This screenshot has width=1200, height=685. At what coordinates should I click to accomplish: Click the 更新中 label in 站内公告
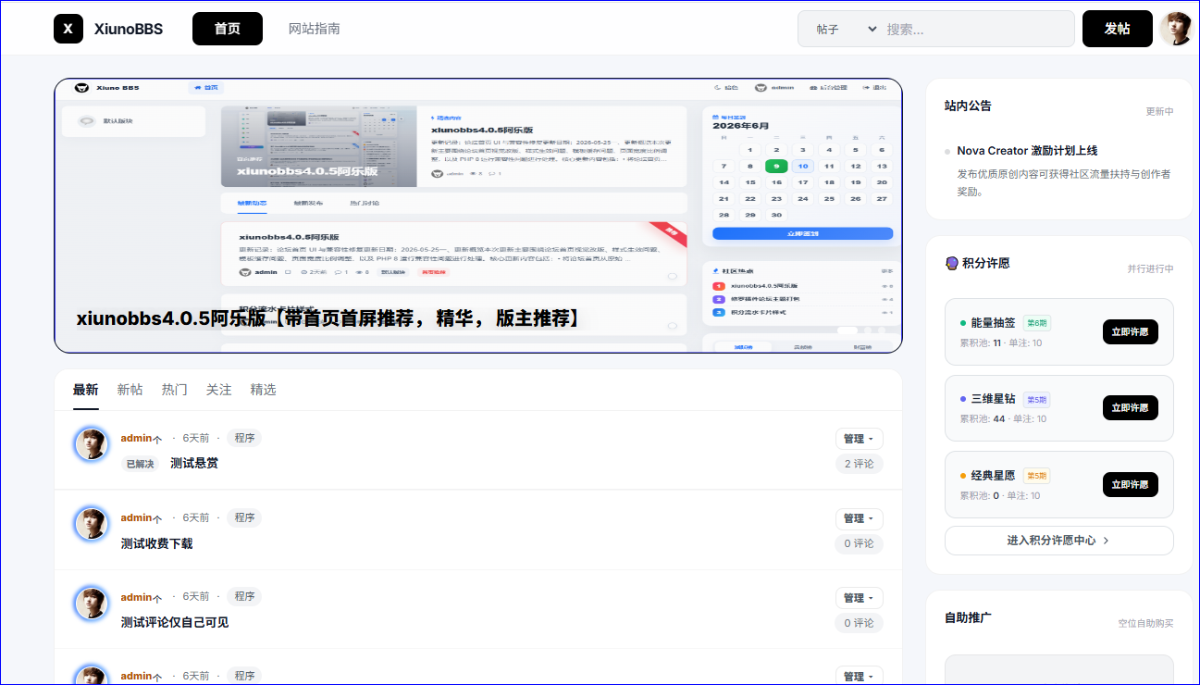click(x=1160, y=112)
